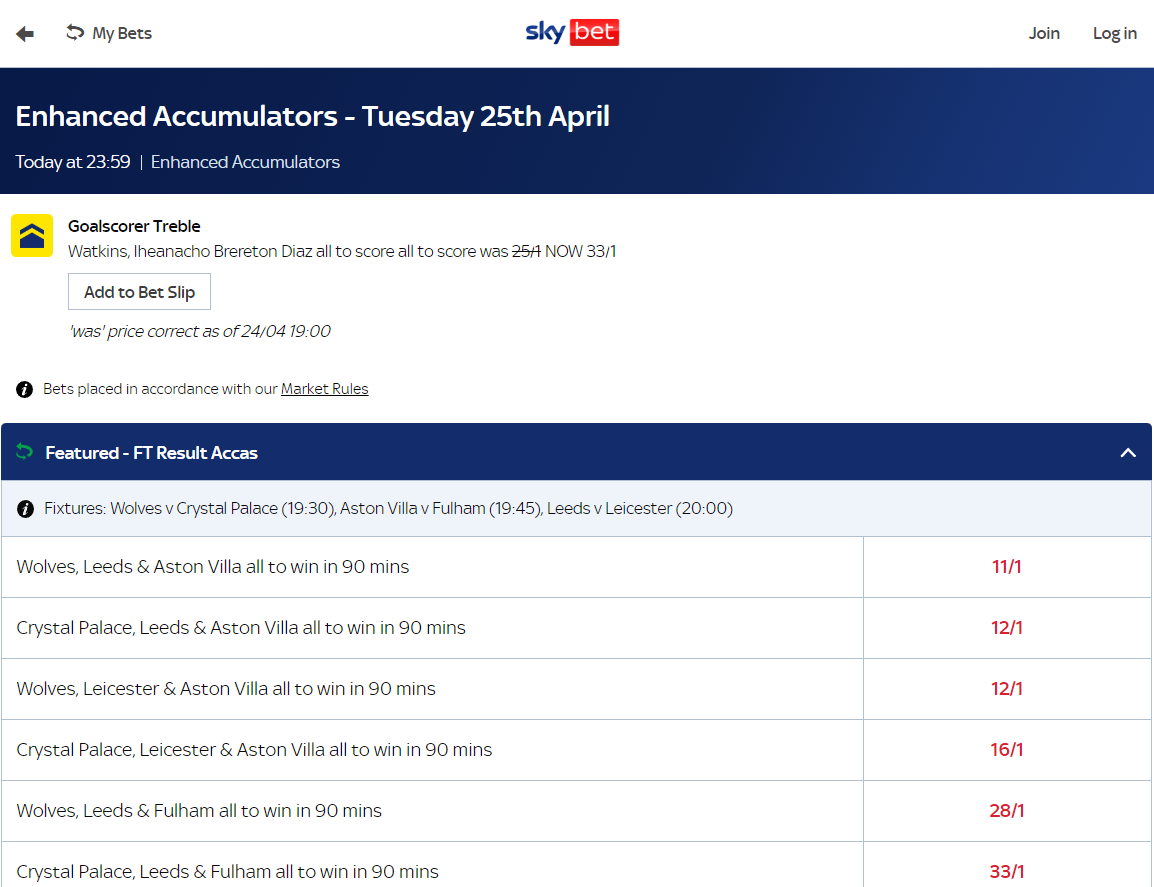Collapse the Featured - FT Result Accas section
The image size is (1154, 887).
click(1128, 452)
